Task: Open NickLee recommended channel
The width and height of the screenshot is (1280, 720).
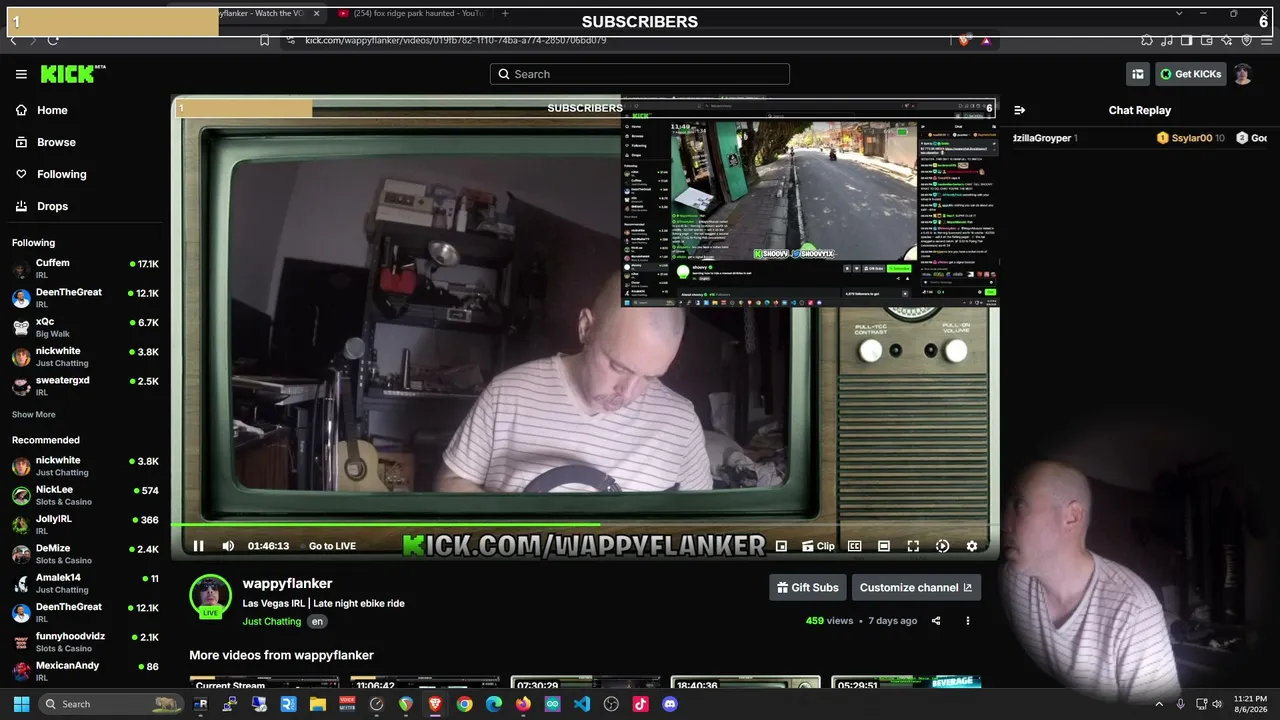Action: (x=85, y=495)
